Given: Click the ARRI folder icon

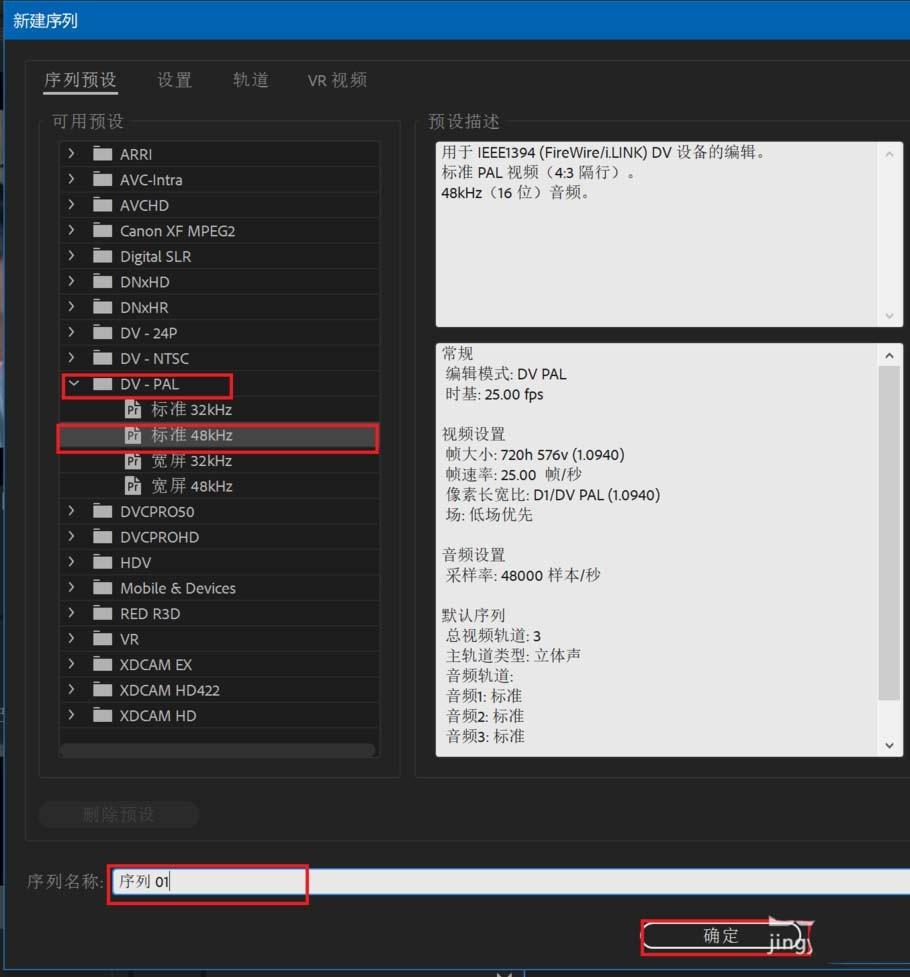Looking at the screenshot, I should [103, 154].
